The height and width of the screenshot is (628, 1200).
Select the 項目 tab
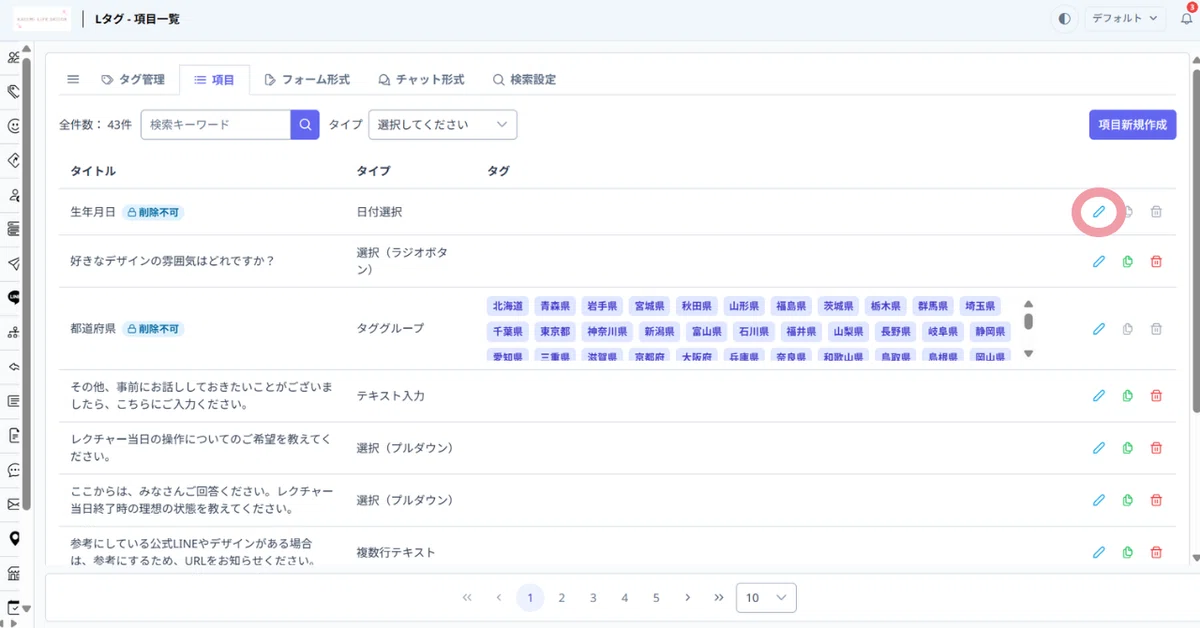(215, 79)
